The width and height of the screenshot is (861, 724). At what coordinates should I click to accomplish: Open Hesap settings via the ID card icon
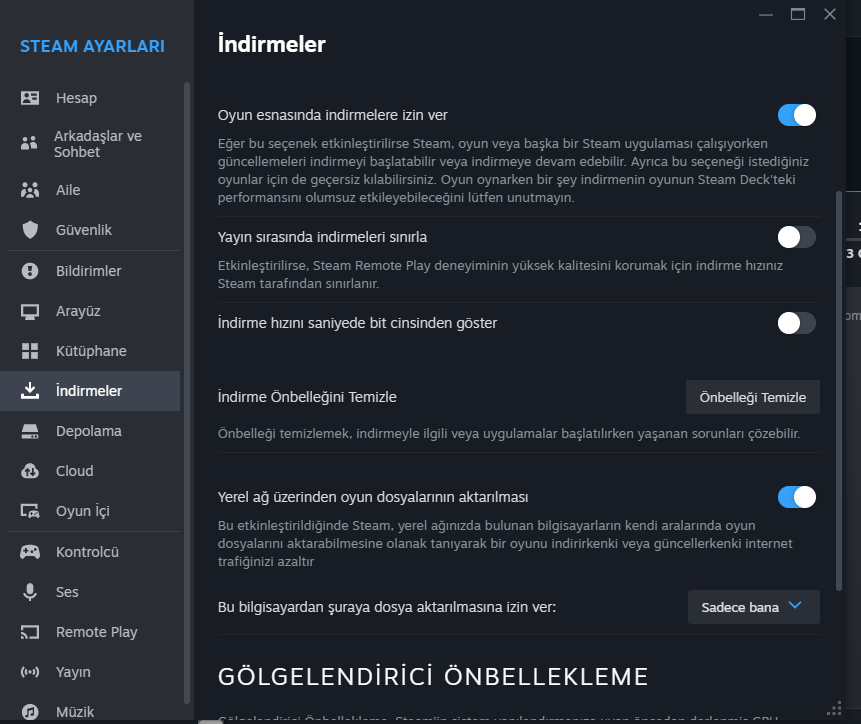click(x=30, y=98)
